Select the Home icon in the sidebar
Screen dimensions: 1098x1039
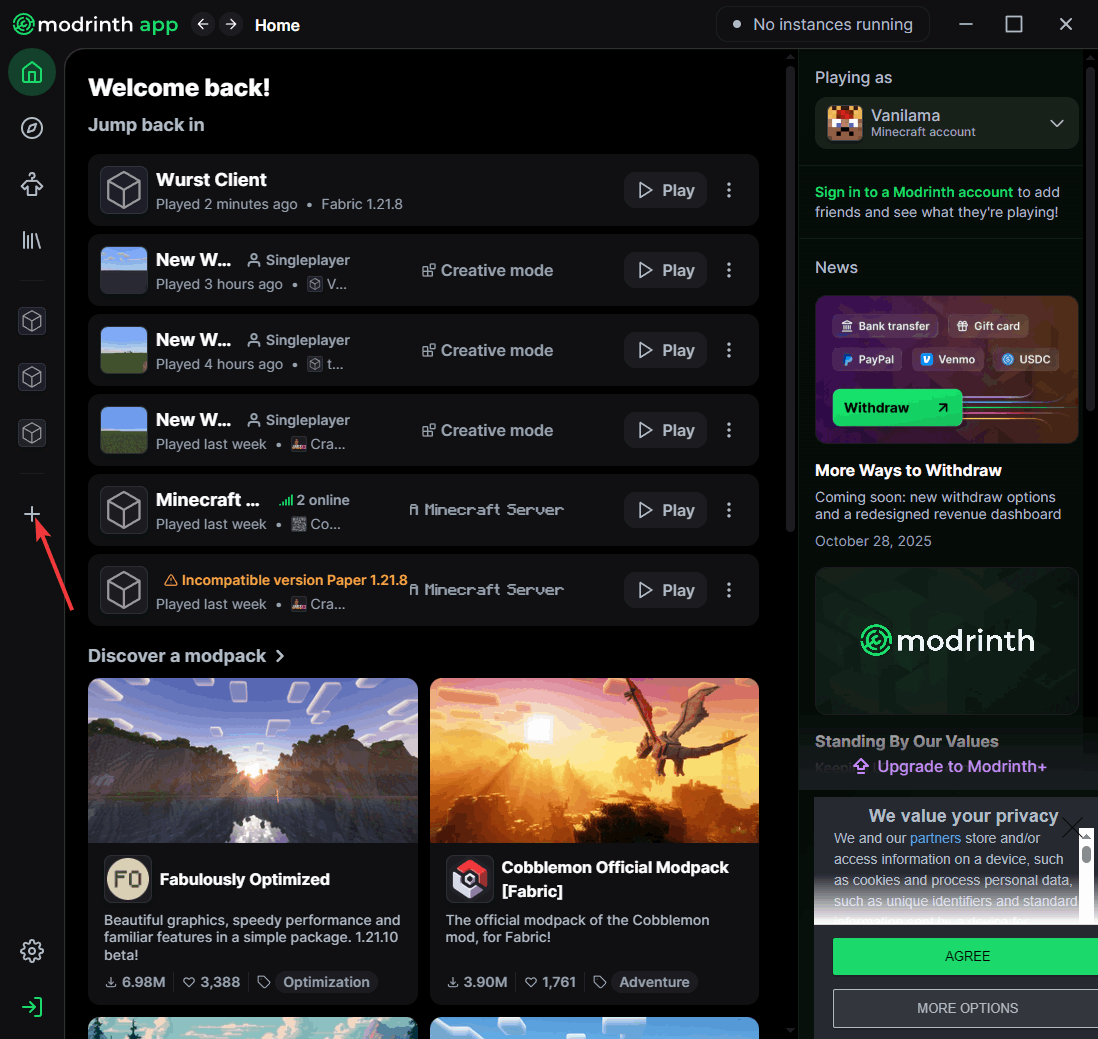pyautogui.click(x=31, y=72)
